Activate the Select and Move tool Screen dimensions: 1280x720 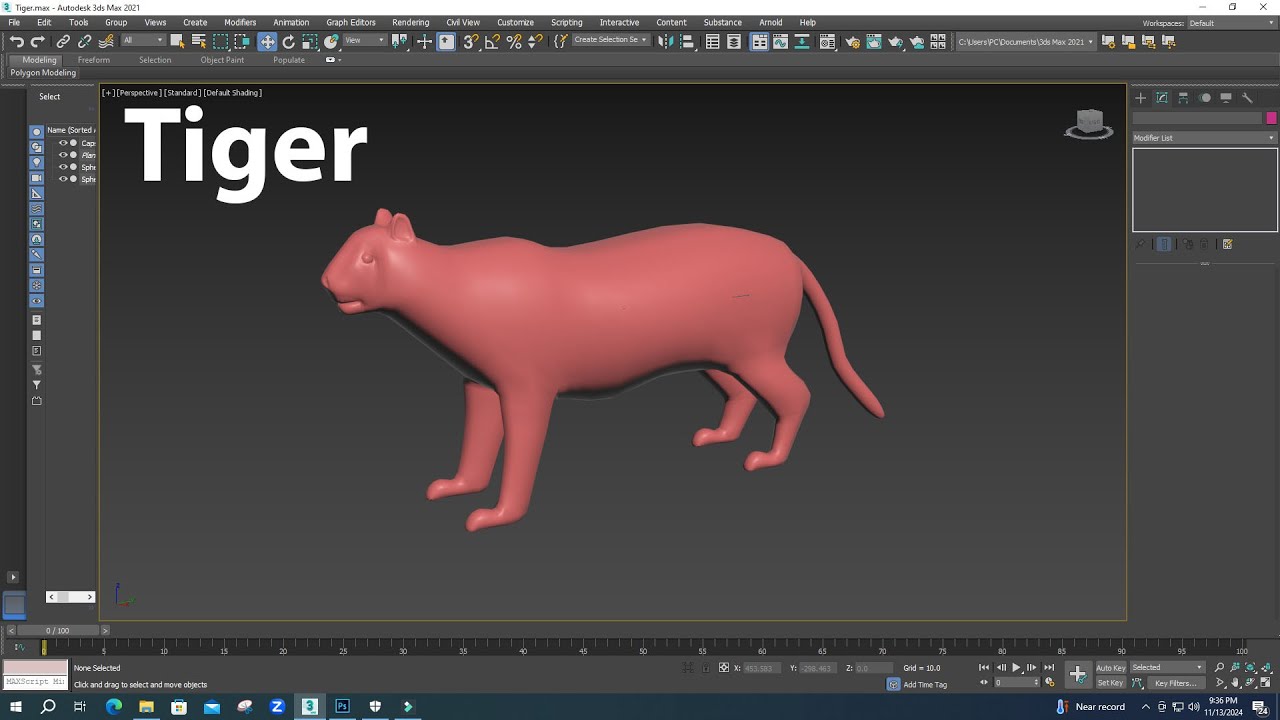coord(267,41)
